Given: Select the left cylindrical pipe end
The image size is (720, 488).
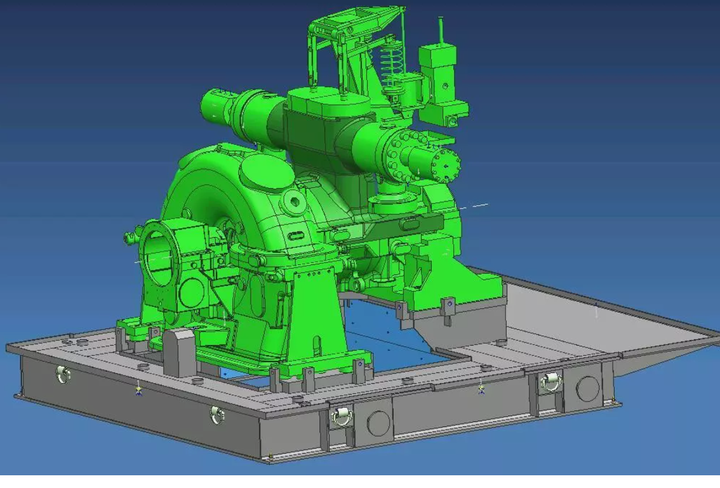Looking at the screenshot, I should tap(217, 107).
